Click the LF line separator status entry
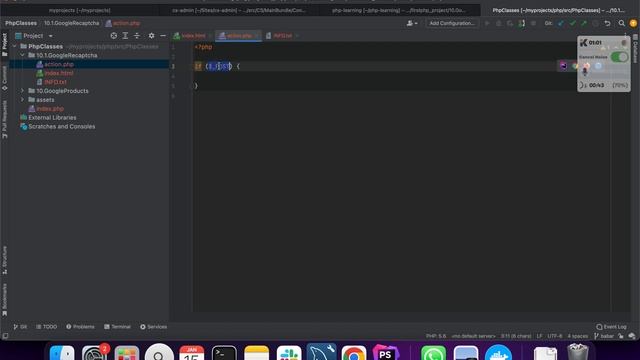This screenshot has width=640, height=360. [x=539, y=336]
